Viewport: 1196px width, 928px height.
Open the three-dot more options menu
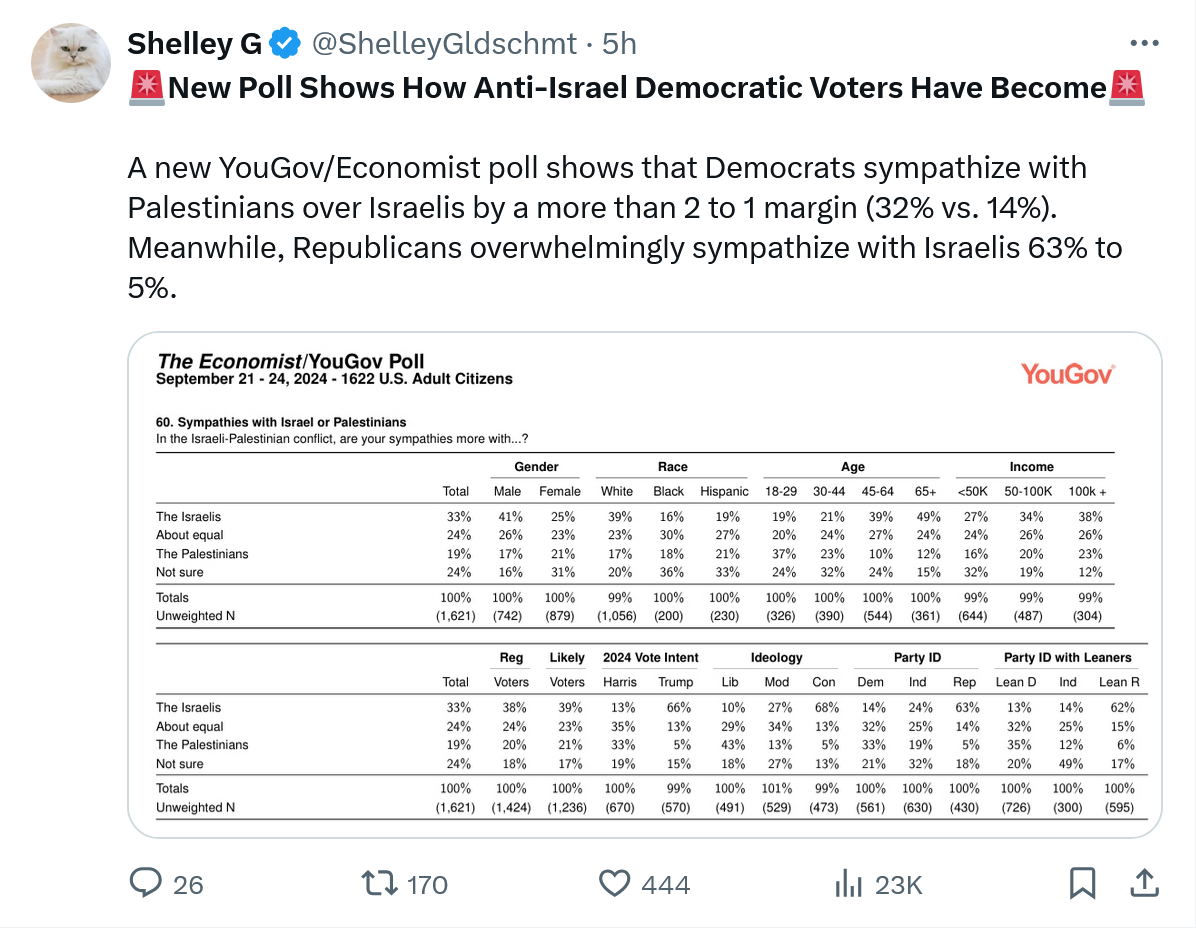tap(1144, 44)
